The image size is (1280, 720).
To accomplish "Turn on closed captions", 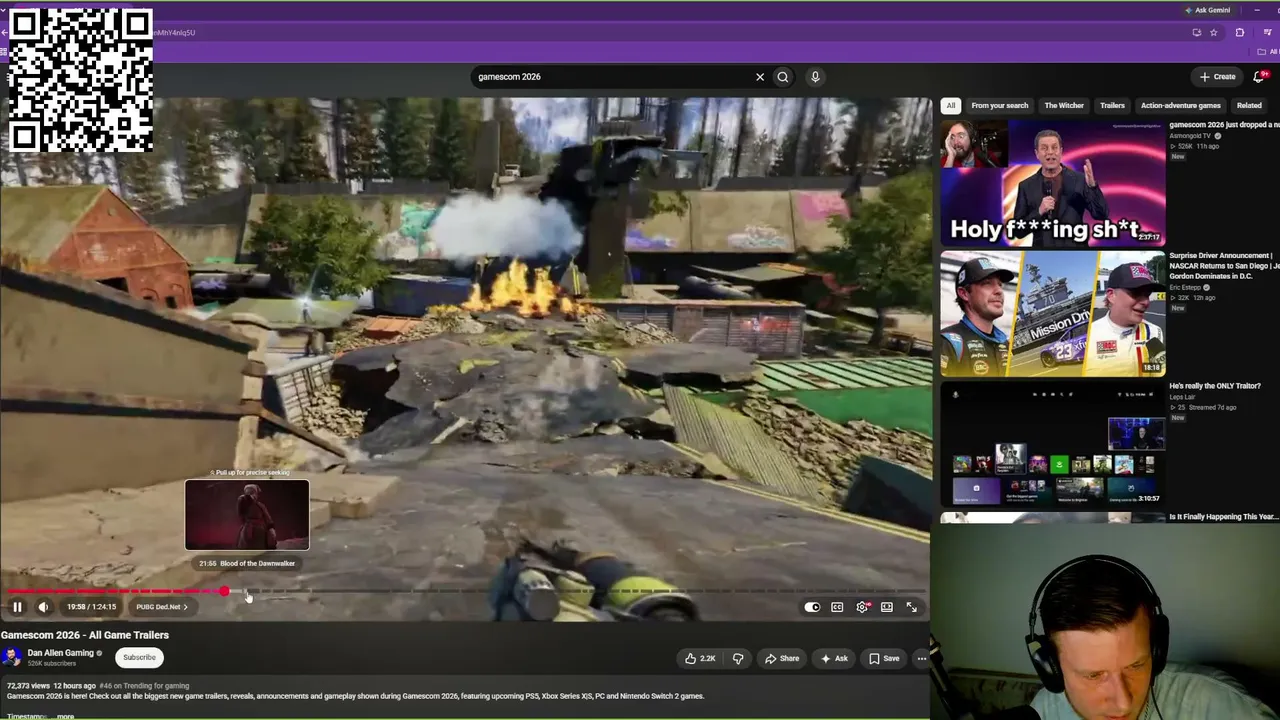I will [x=837, y=607].
